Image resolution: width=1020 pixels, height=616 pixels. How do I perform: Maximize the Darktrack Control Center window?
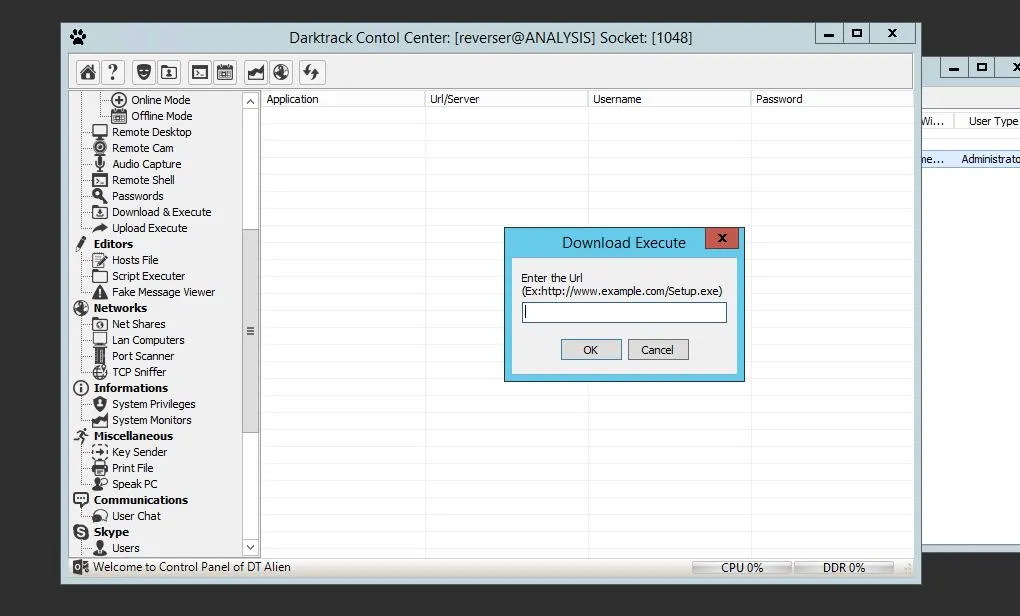click(857, 33)
